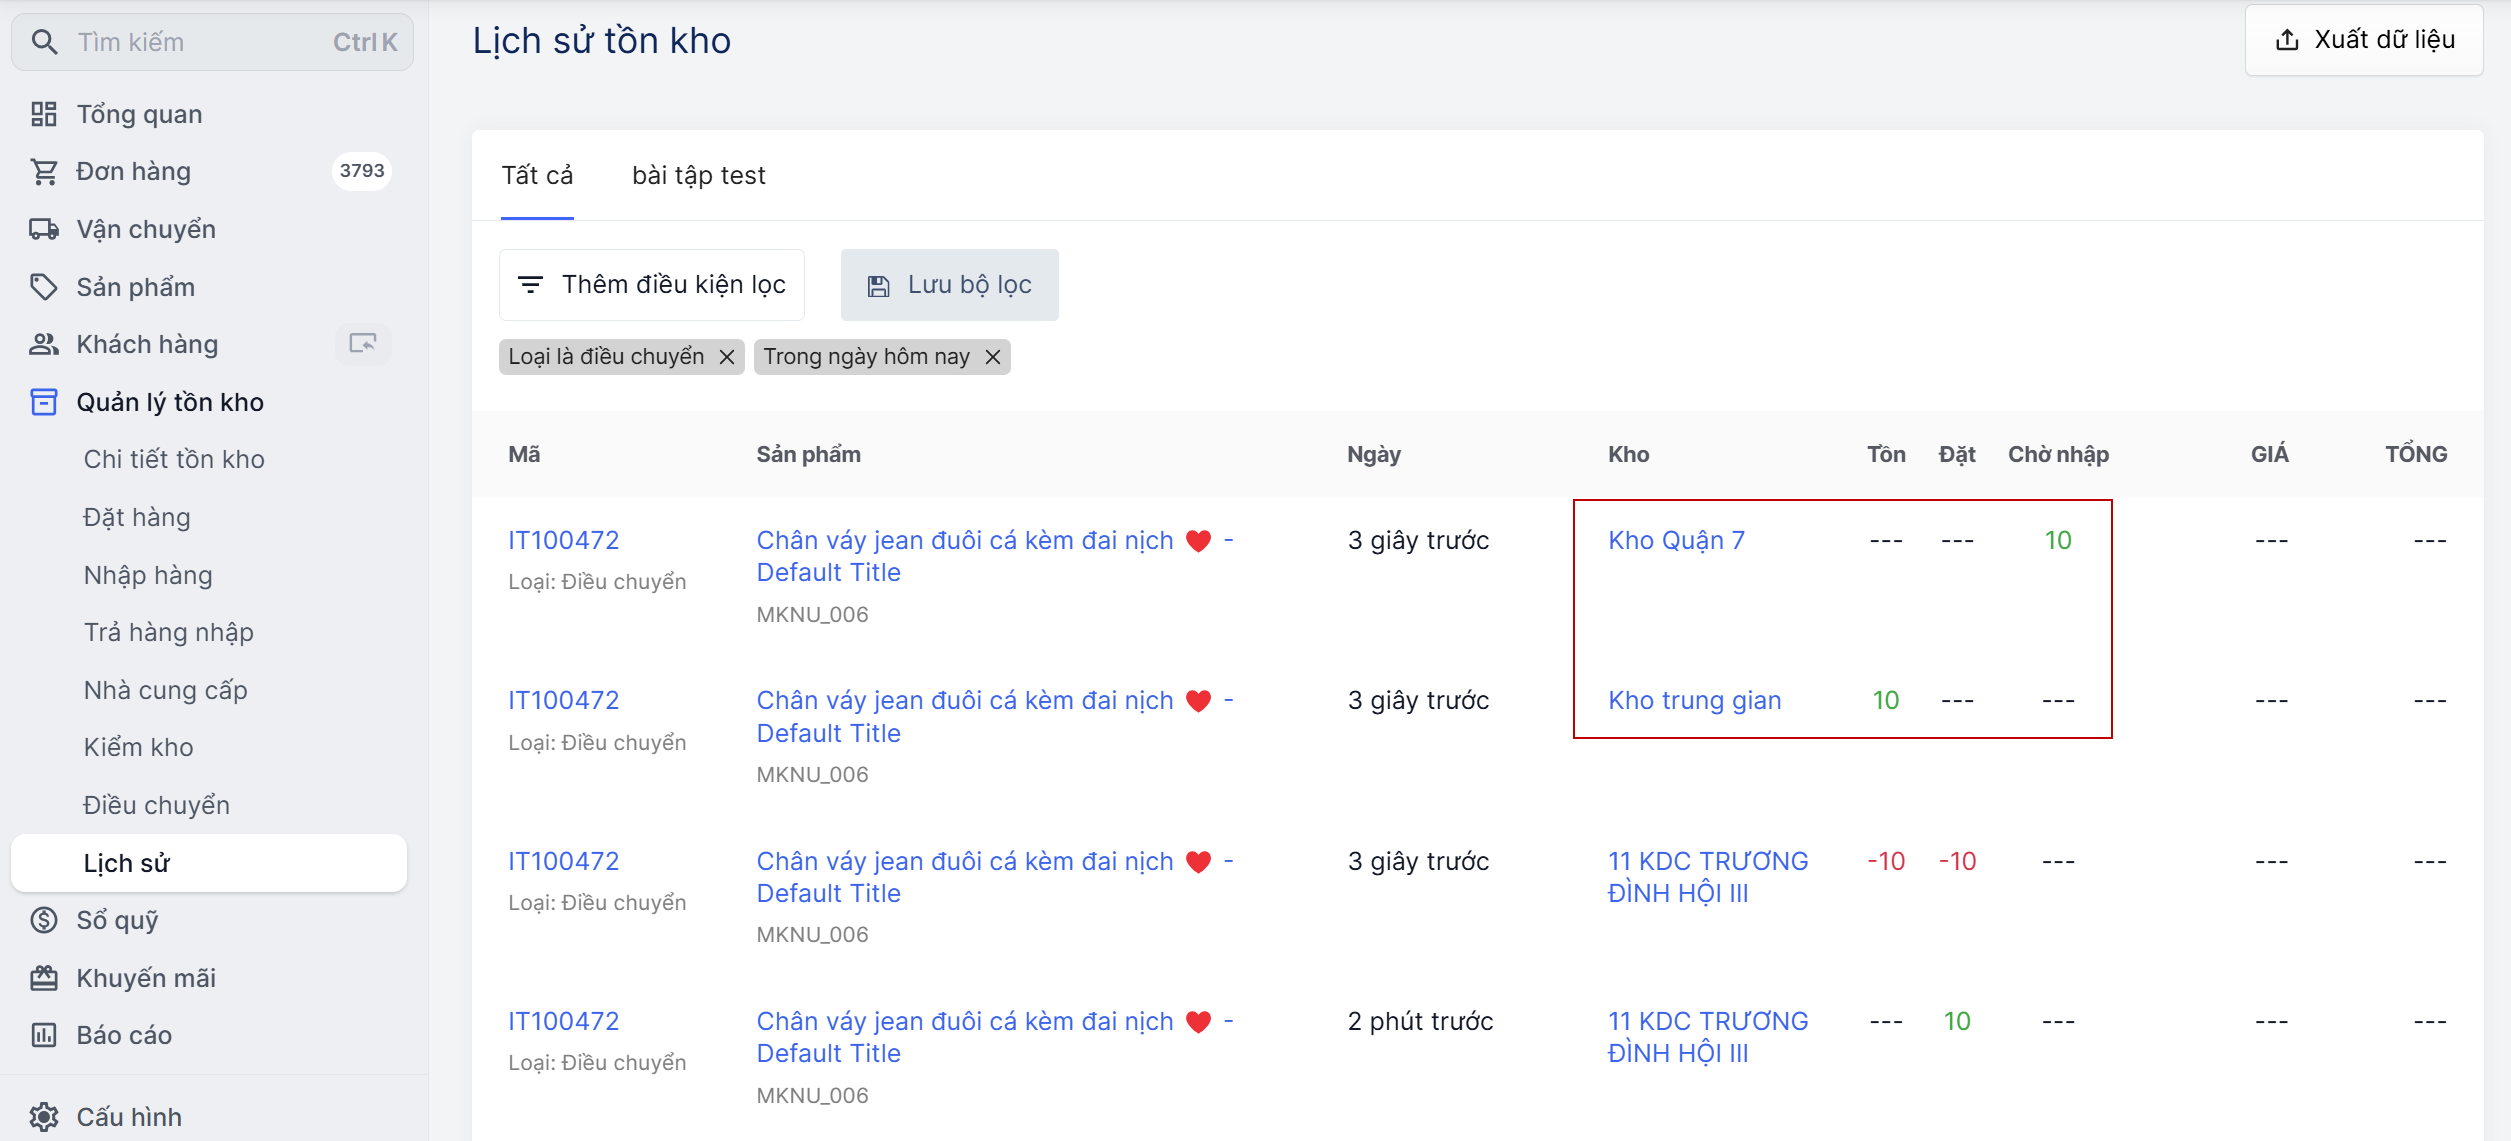Click the Sổ quỹ dollar icon
2511x1141 pixels.
(43, 920)
